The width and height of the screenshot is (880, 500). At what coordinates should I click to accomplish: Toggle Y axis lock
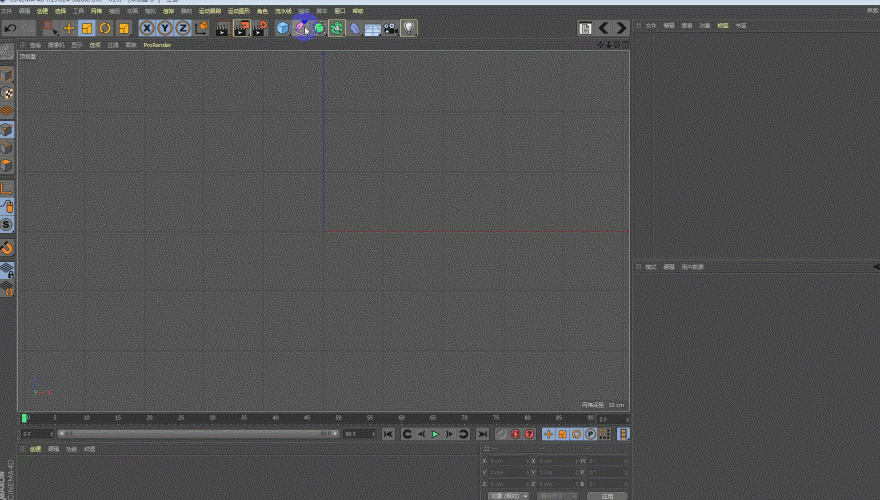(x=165, y=28)
